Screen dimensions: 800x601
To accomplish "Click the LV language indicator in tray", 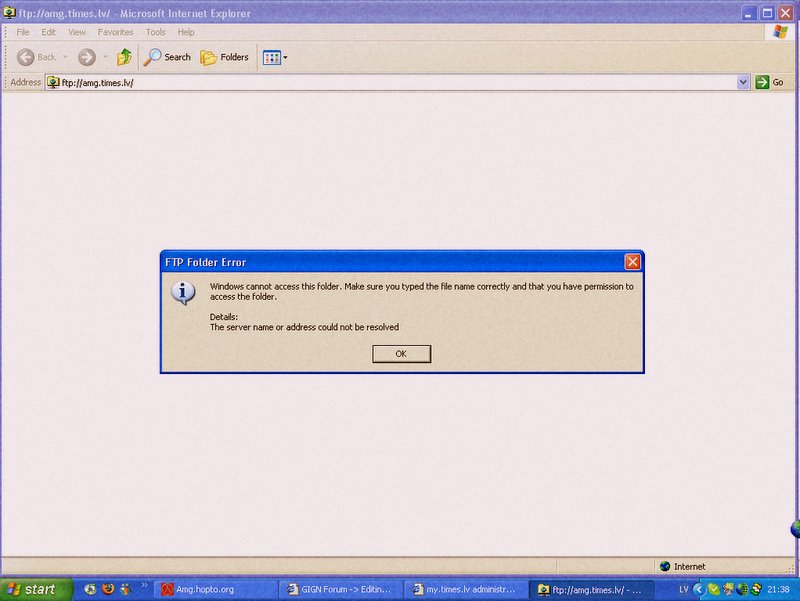I will [x=684, y=590].
